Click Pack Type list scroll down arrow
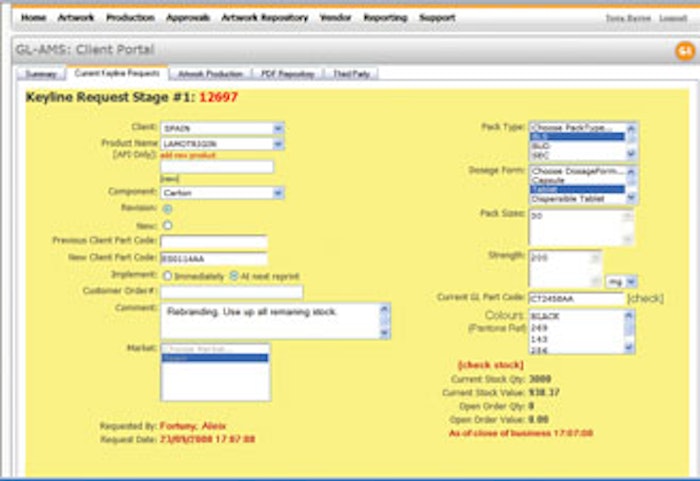Screen dimensions: 700x481 point(631,155)
